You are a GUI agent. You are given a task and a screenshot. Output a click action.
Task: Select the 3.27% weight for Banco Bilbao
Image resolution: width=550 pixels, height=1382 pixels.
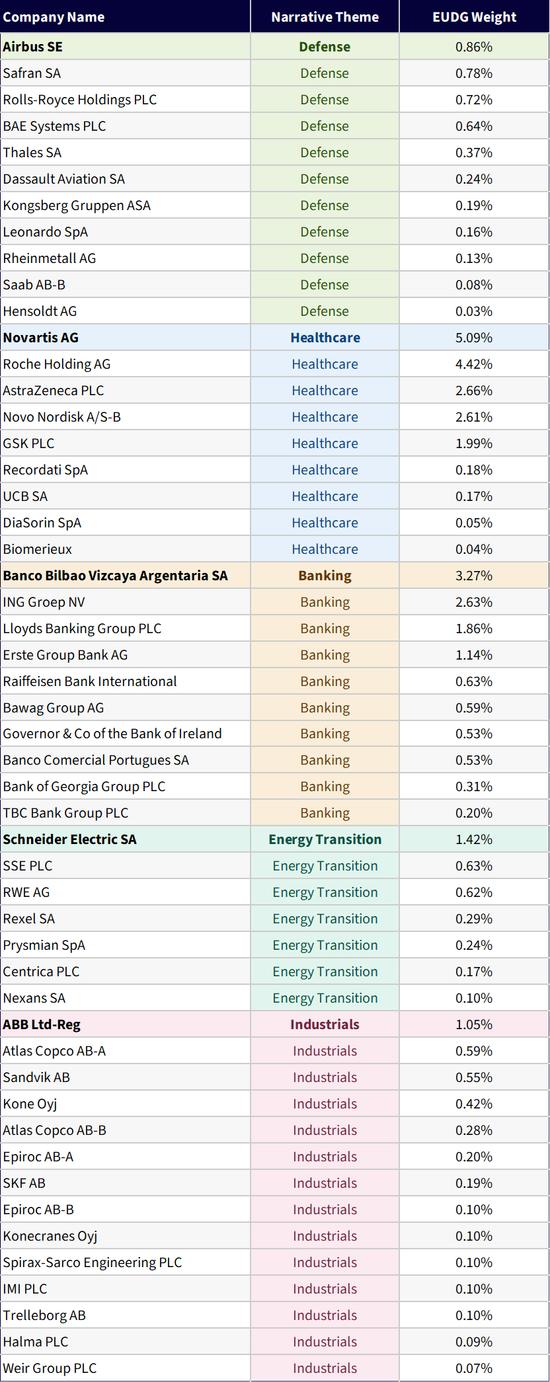point(474,576)
